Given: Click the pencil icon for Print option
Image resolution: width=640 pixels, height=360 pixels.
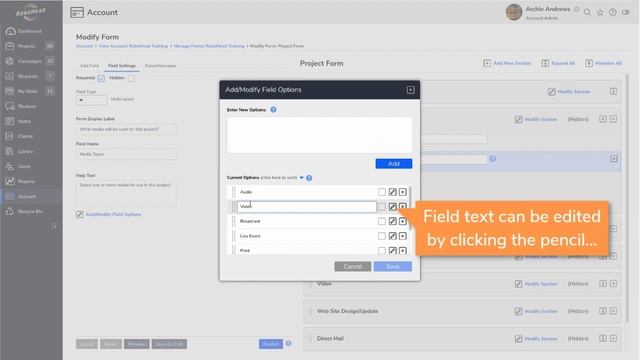Looking at the screenshot, I should point(392,250).
